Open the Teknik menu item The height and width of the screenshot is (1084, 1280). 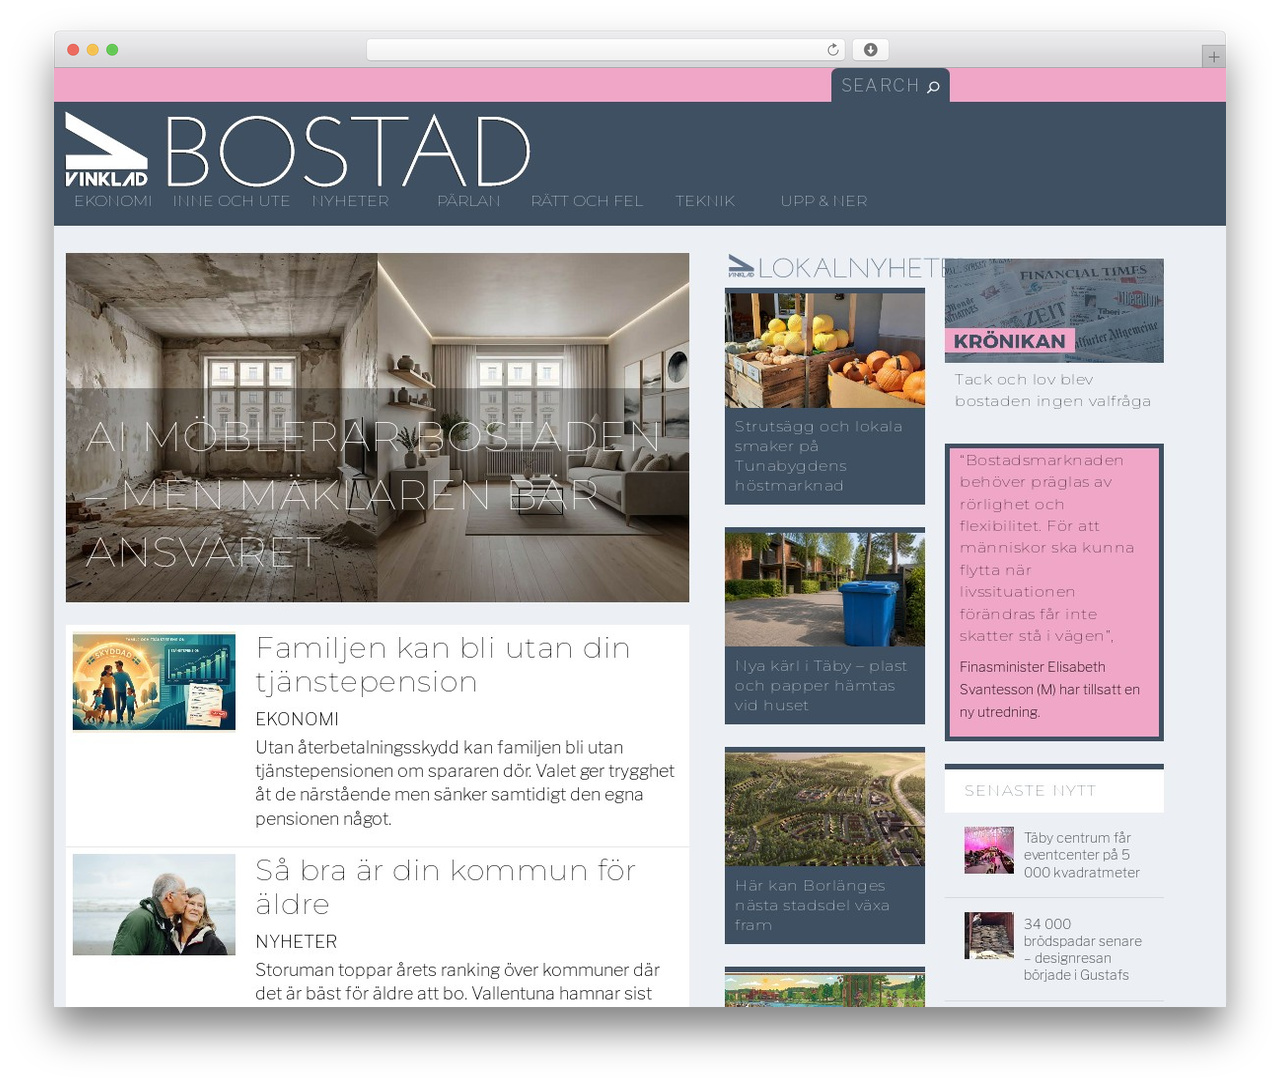(x=705, y=201)
